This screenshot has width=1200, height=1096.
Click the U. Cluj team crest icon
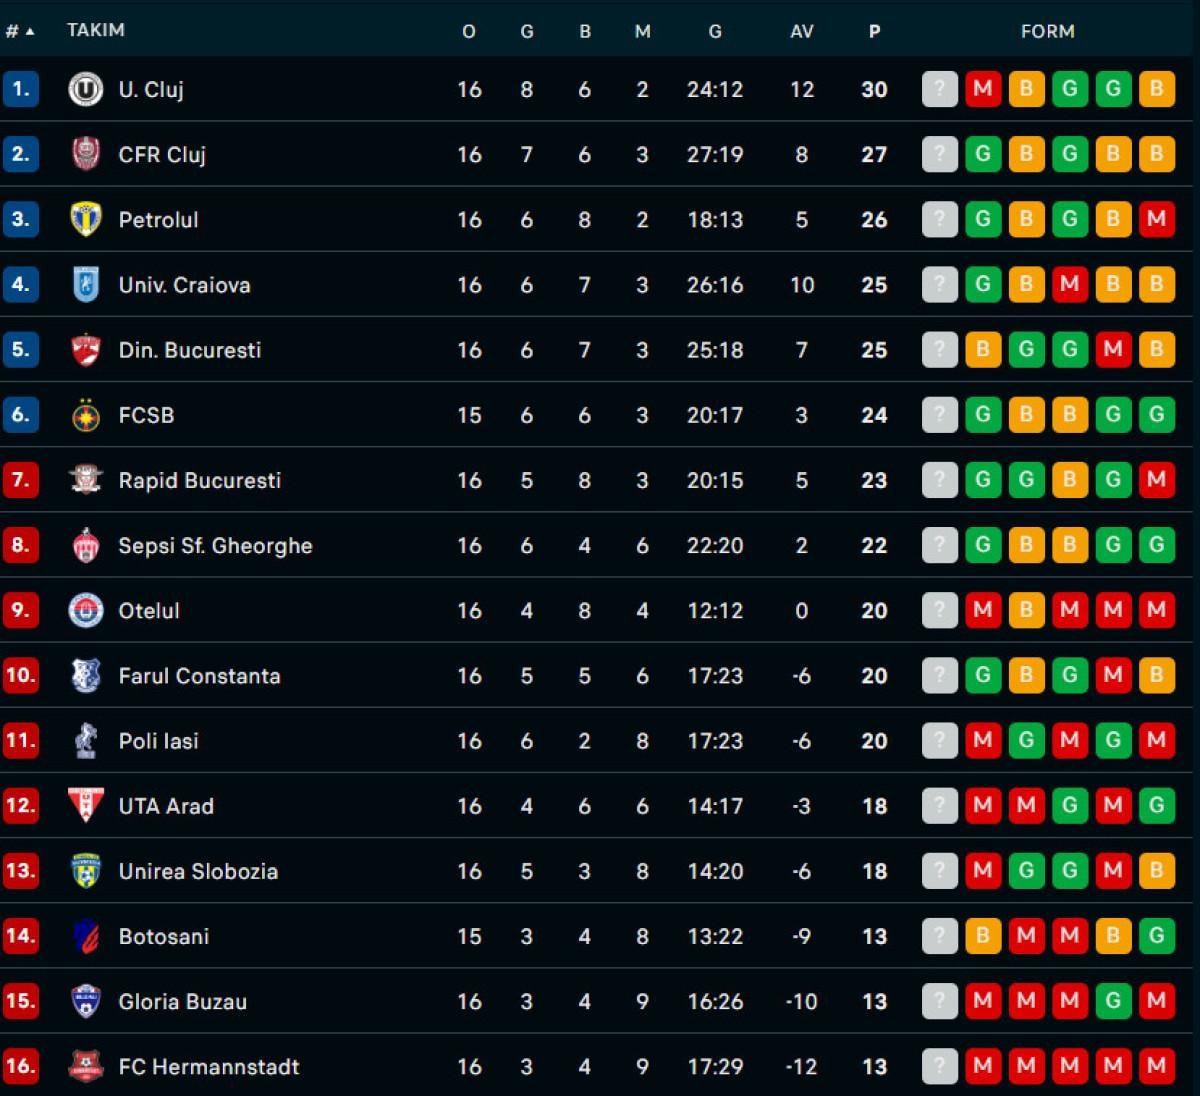coord(86,89)
